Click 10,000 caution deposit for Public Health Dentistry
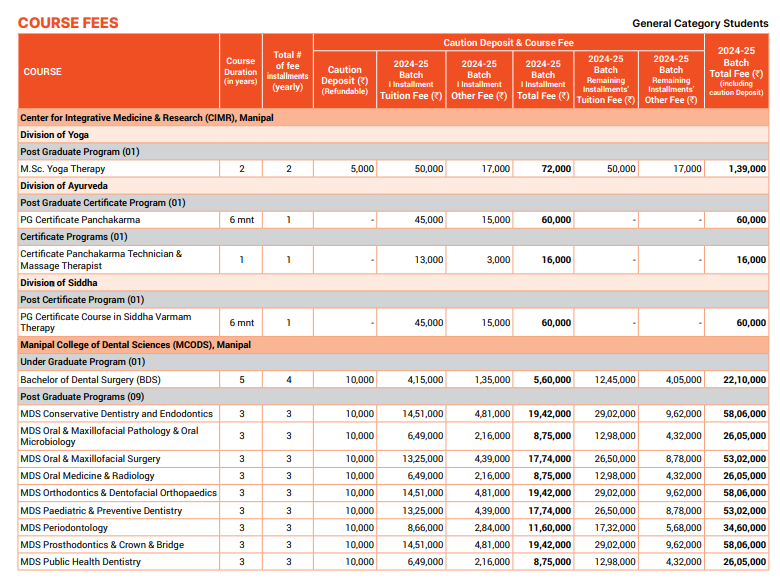The width and height of the screenshot is (780, 584). coord(360,562)
